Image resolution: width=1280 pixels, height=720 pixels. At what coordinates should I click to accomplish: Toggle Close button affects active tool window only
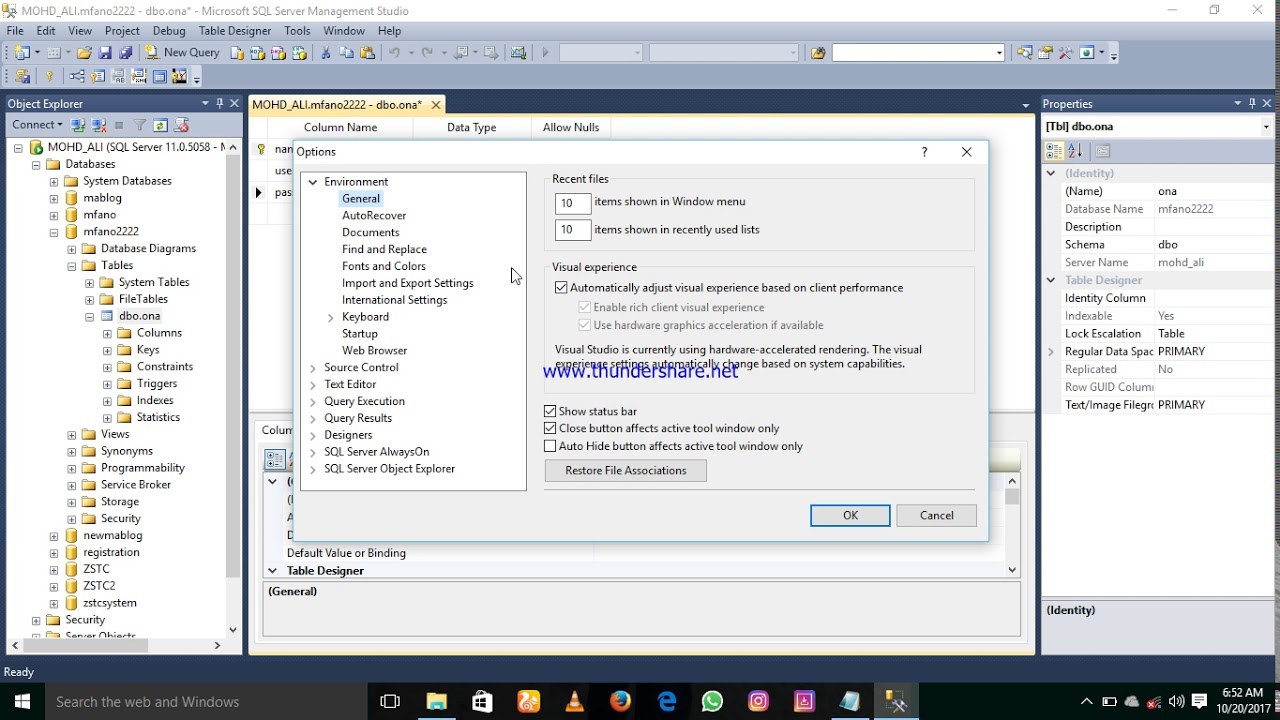tap(550, 428)
